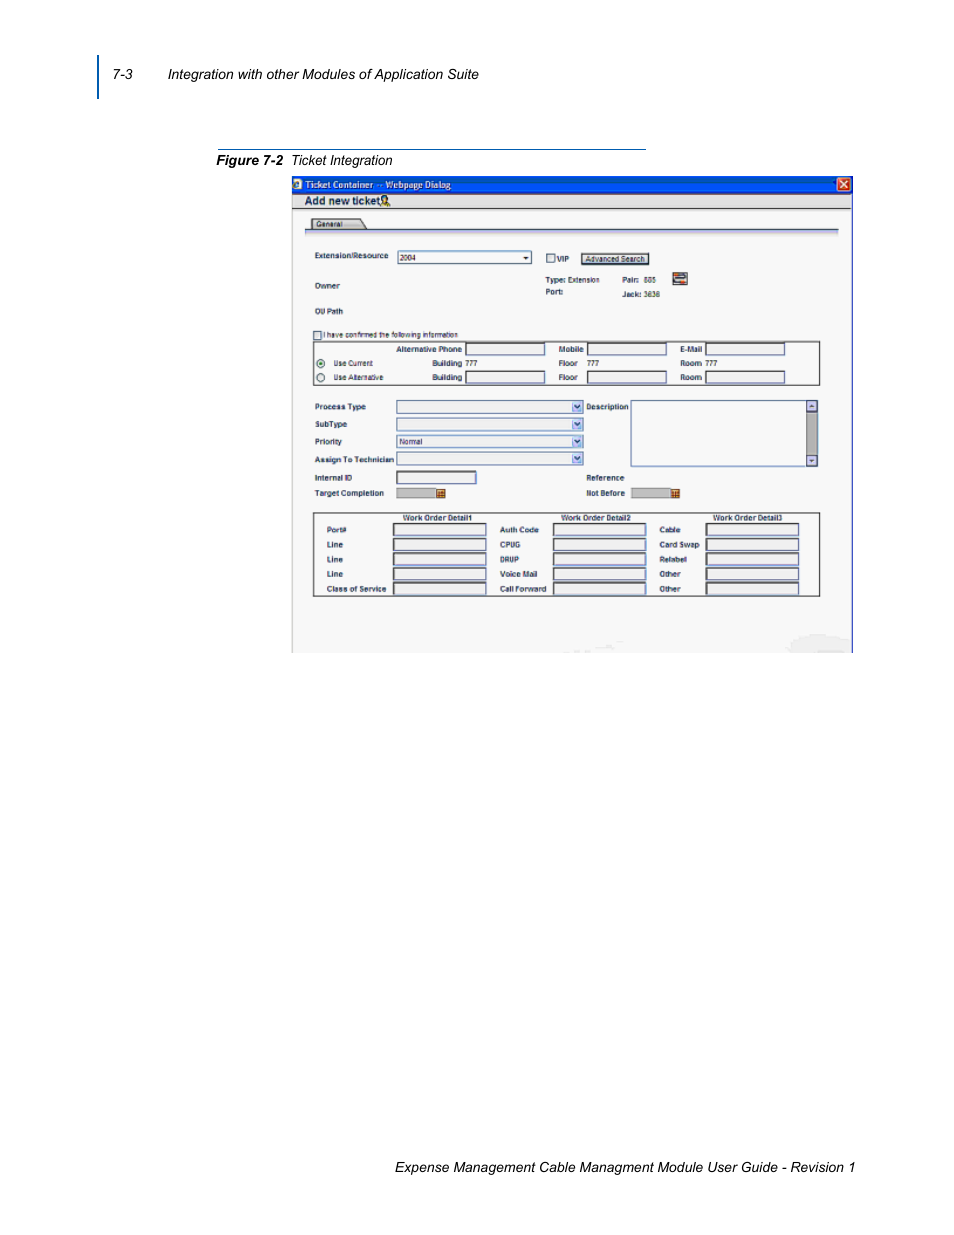The height and width of the screenshot is (1235, 954).
Task: Focus the Cable field
Action: pos(753,530)
